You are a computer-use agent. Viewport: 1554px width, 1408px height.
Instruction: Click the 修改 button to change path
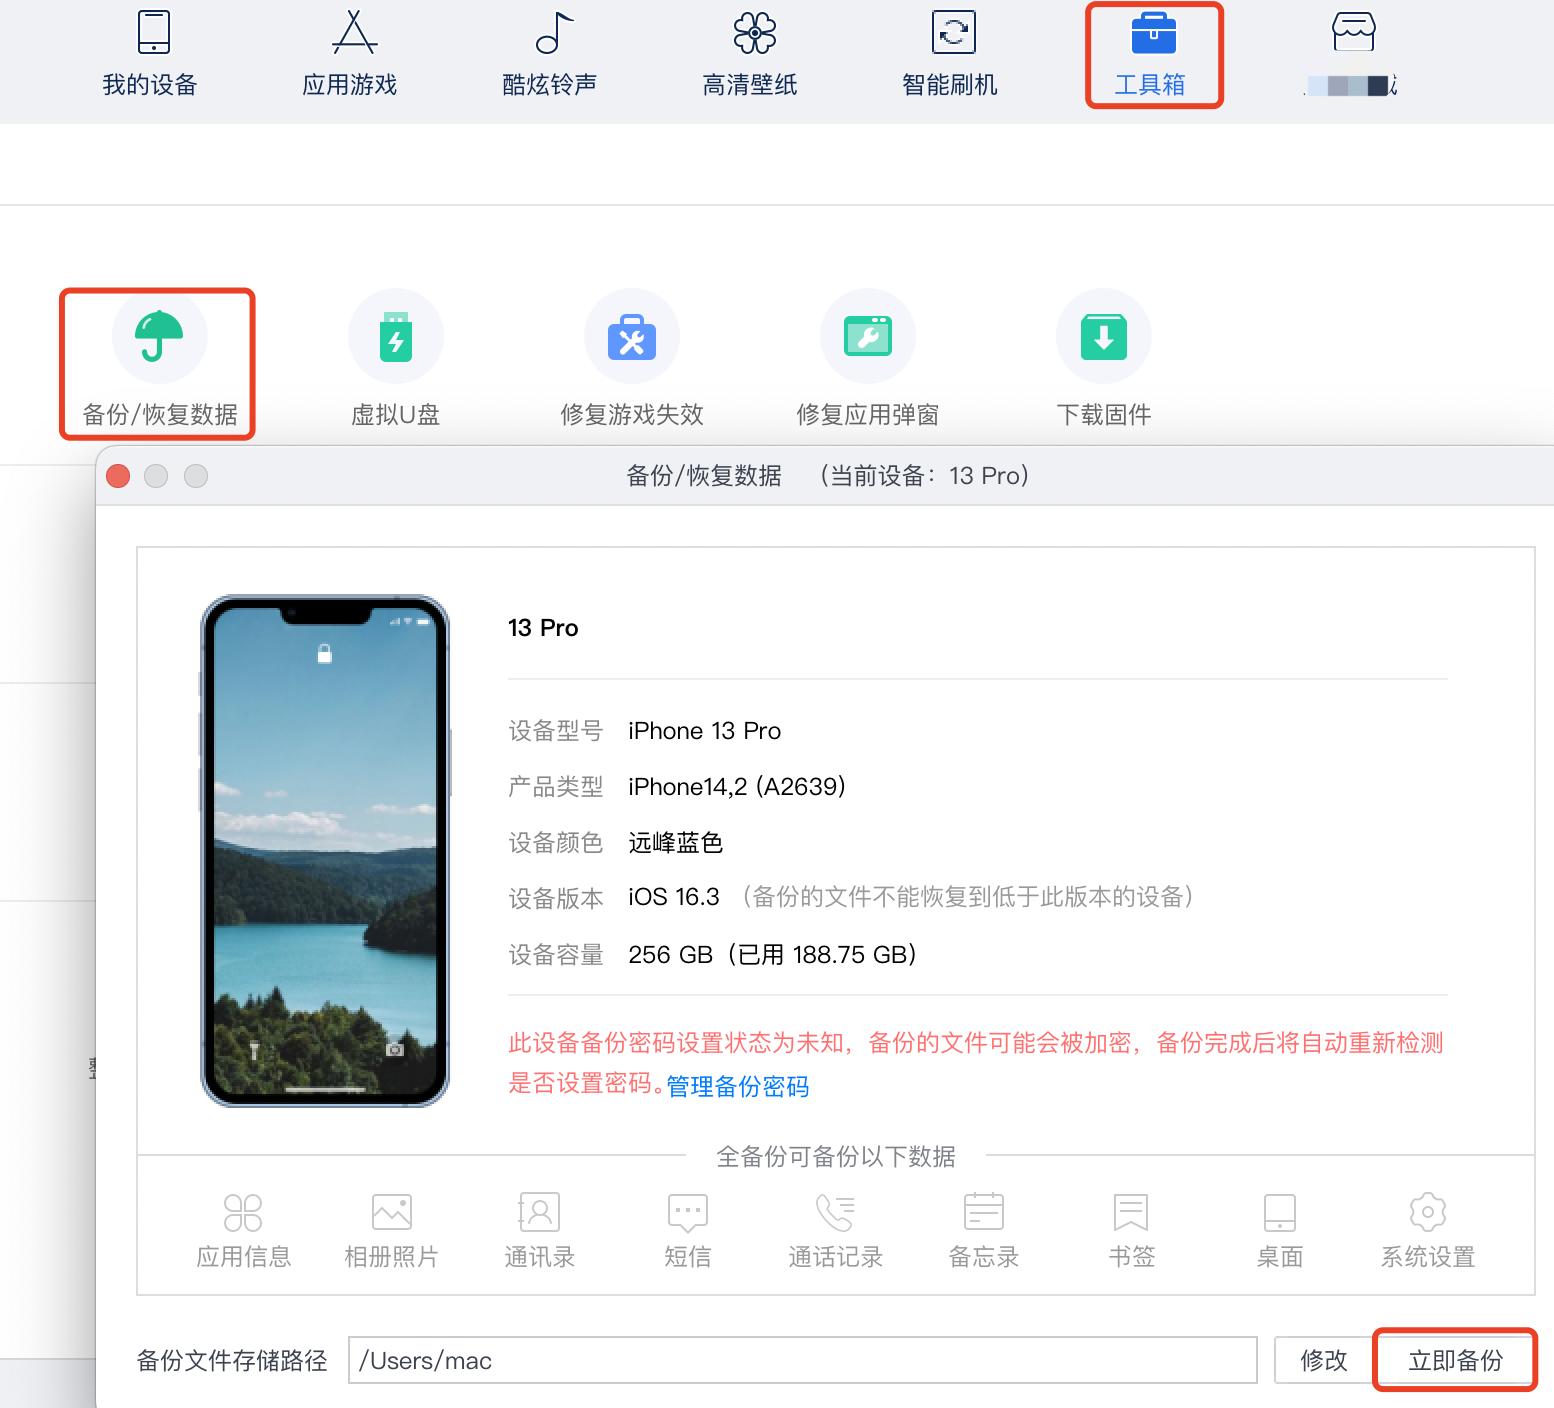(x=1322, y=1360)
